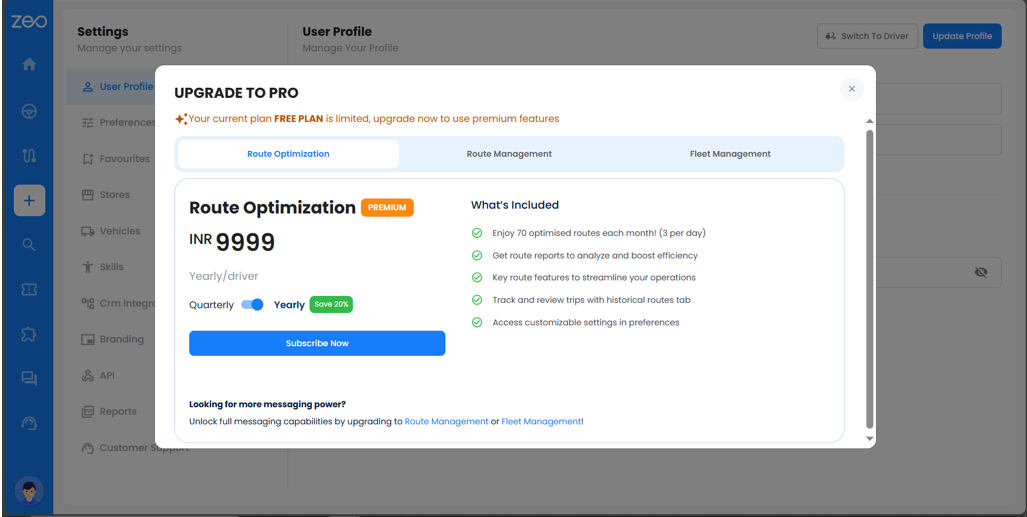Toggle password visibility eye icon
This screenshot has width=1027, height=517.
click(x=980, y=272)
